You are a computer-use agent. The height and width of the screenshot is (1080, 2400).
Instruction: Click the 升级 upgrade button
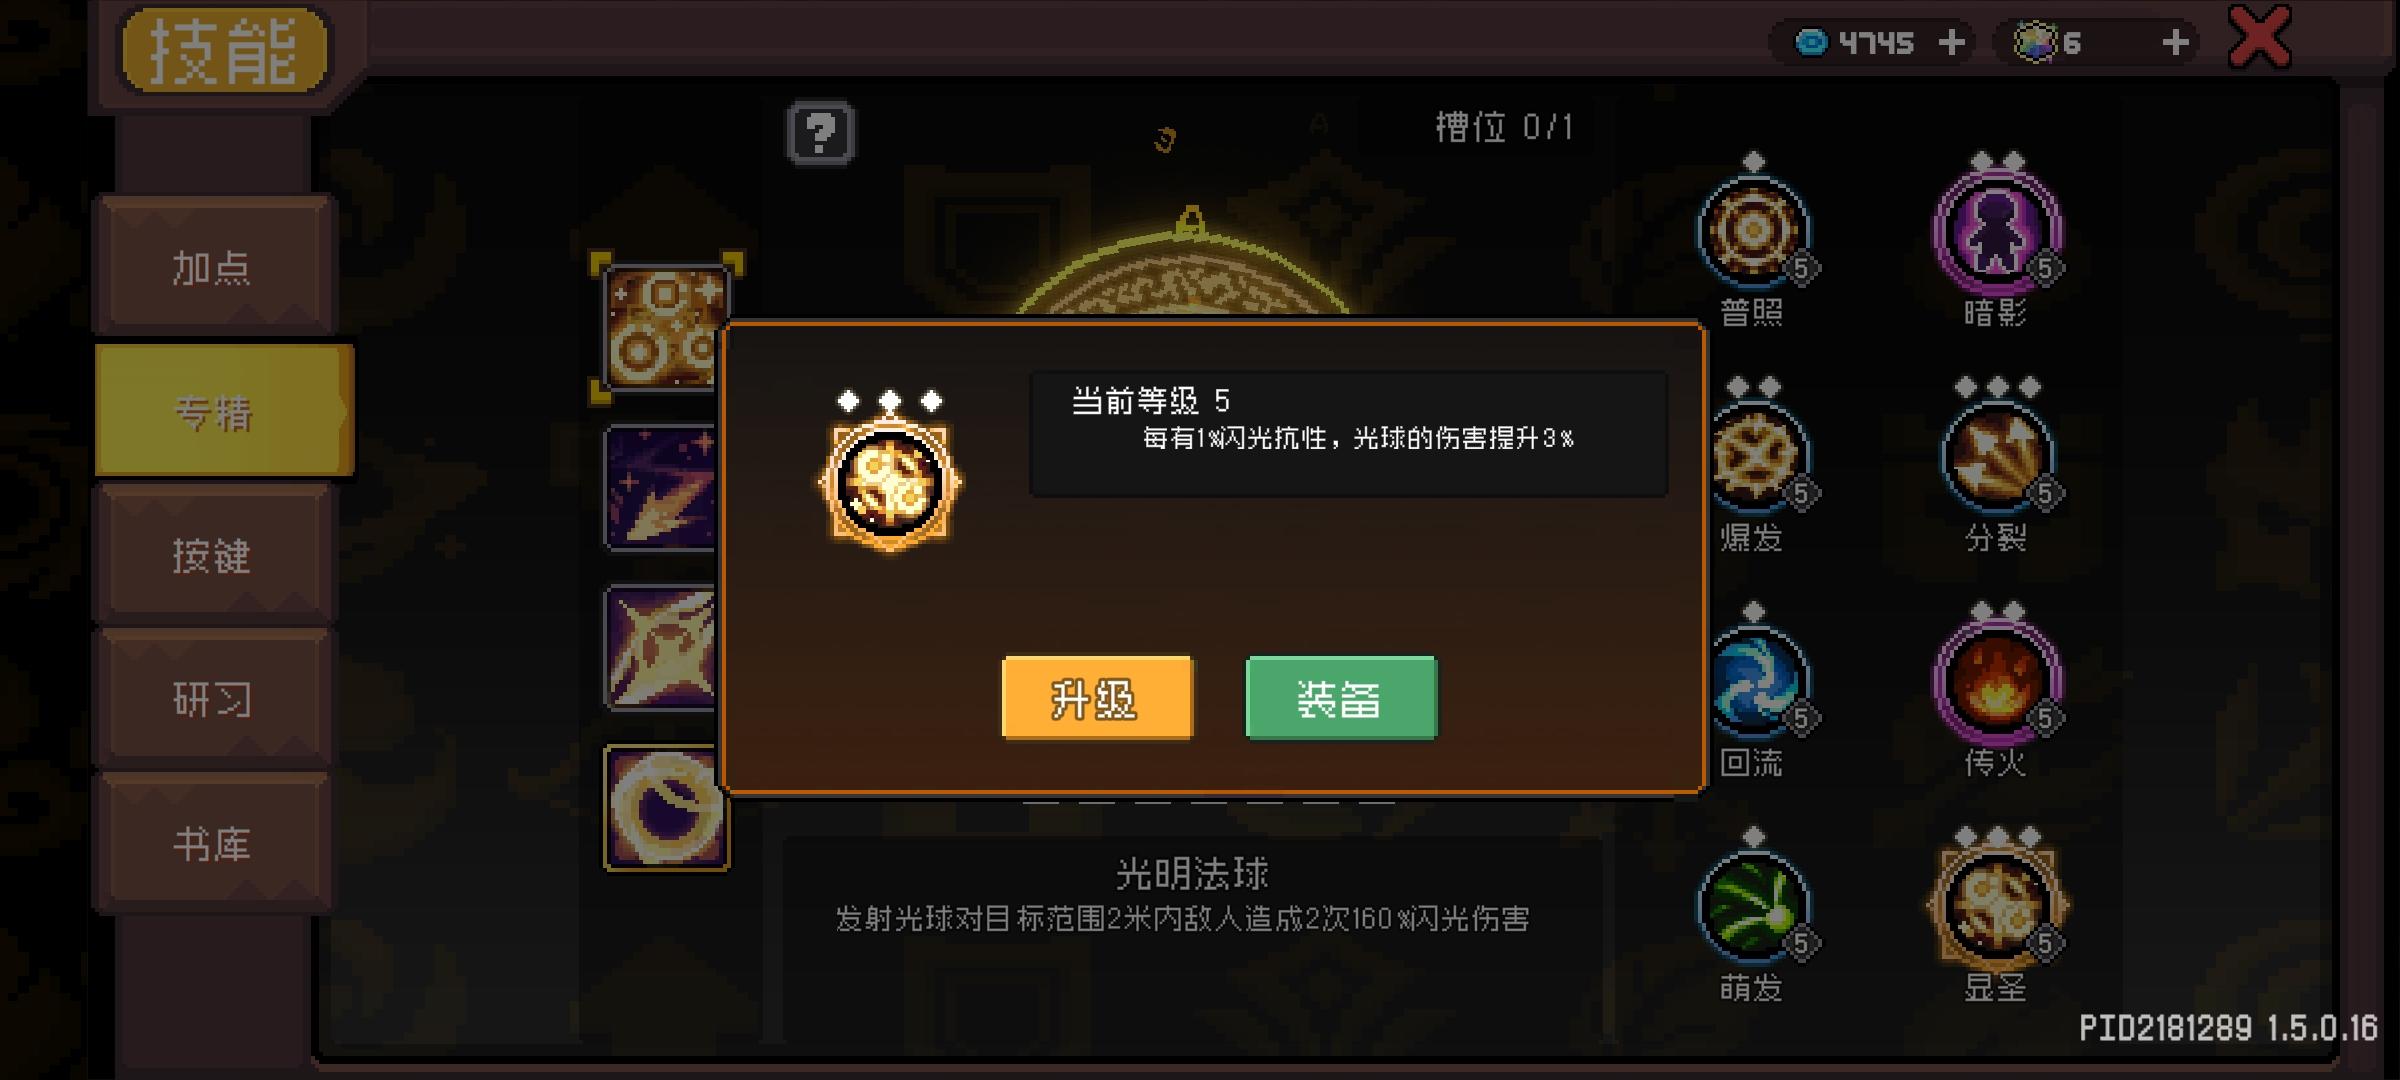[1097, 698]
